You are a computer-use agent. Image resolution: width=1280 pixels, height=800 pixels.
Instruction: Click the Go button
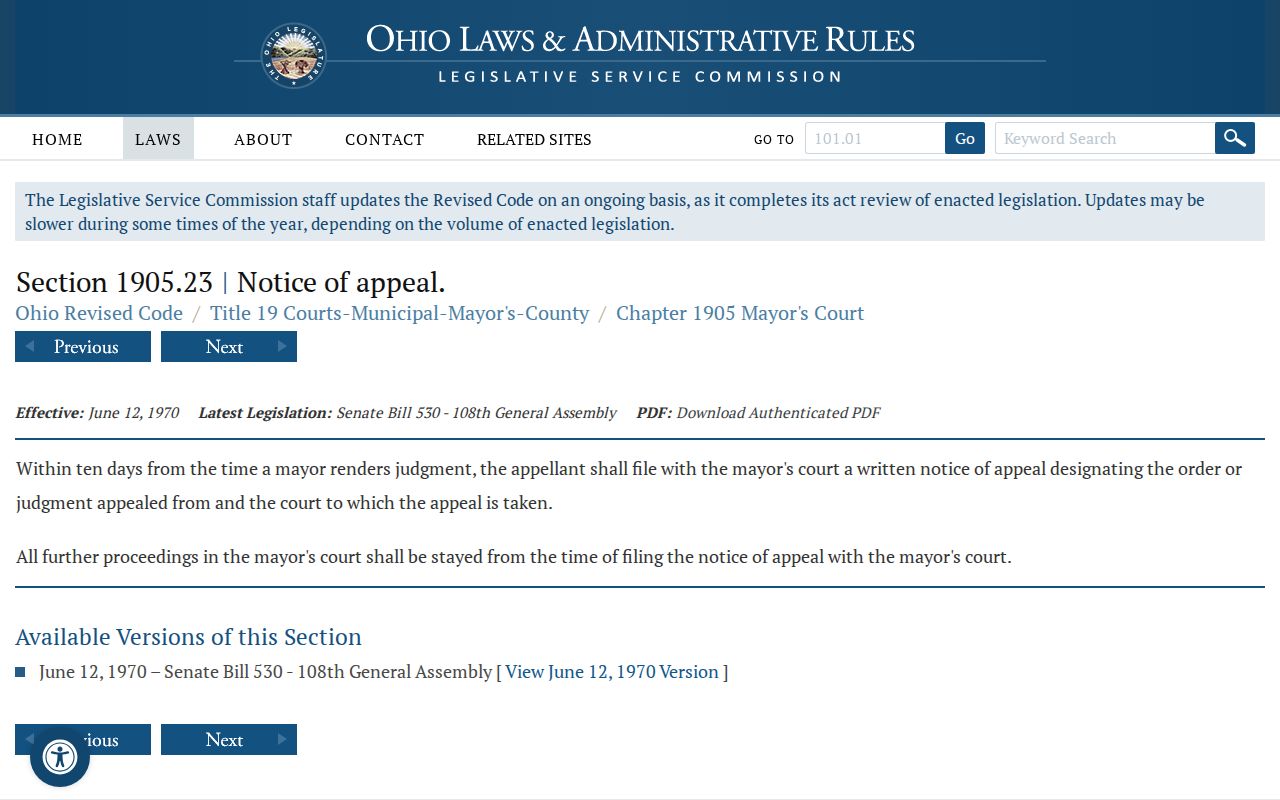(x=965, y=138)
